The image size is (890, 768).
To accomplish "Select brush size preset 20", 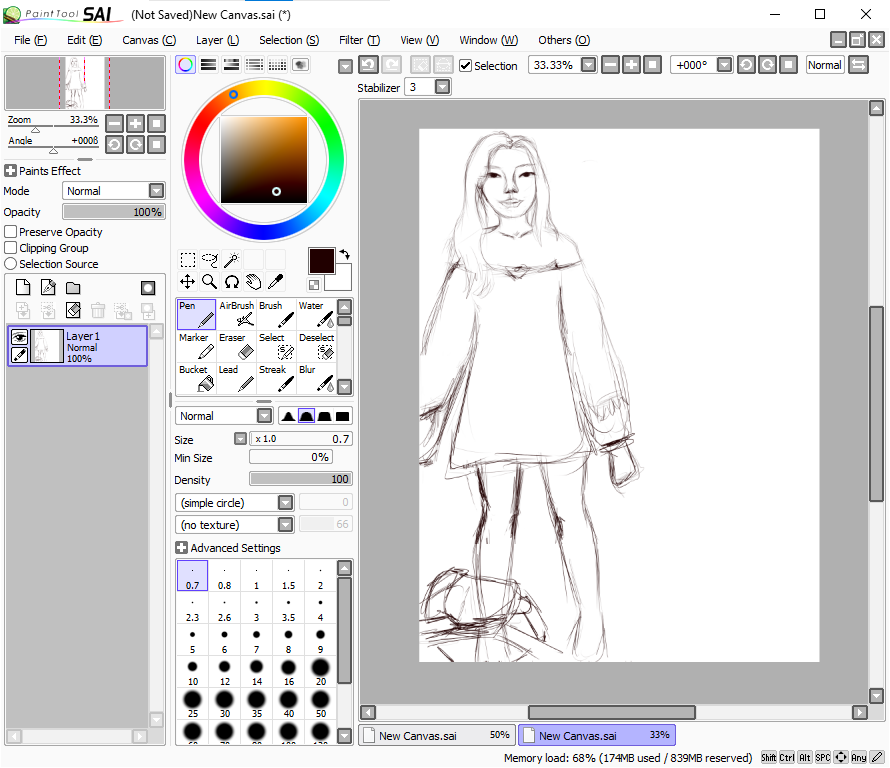I will (321, 672).
